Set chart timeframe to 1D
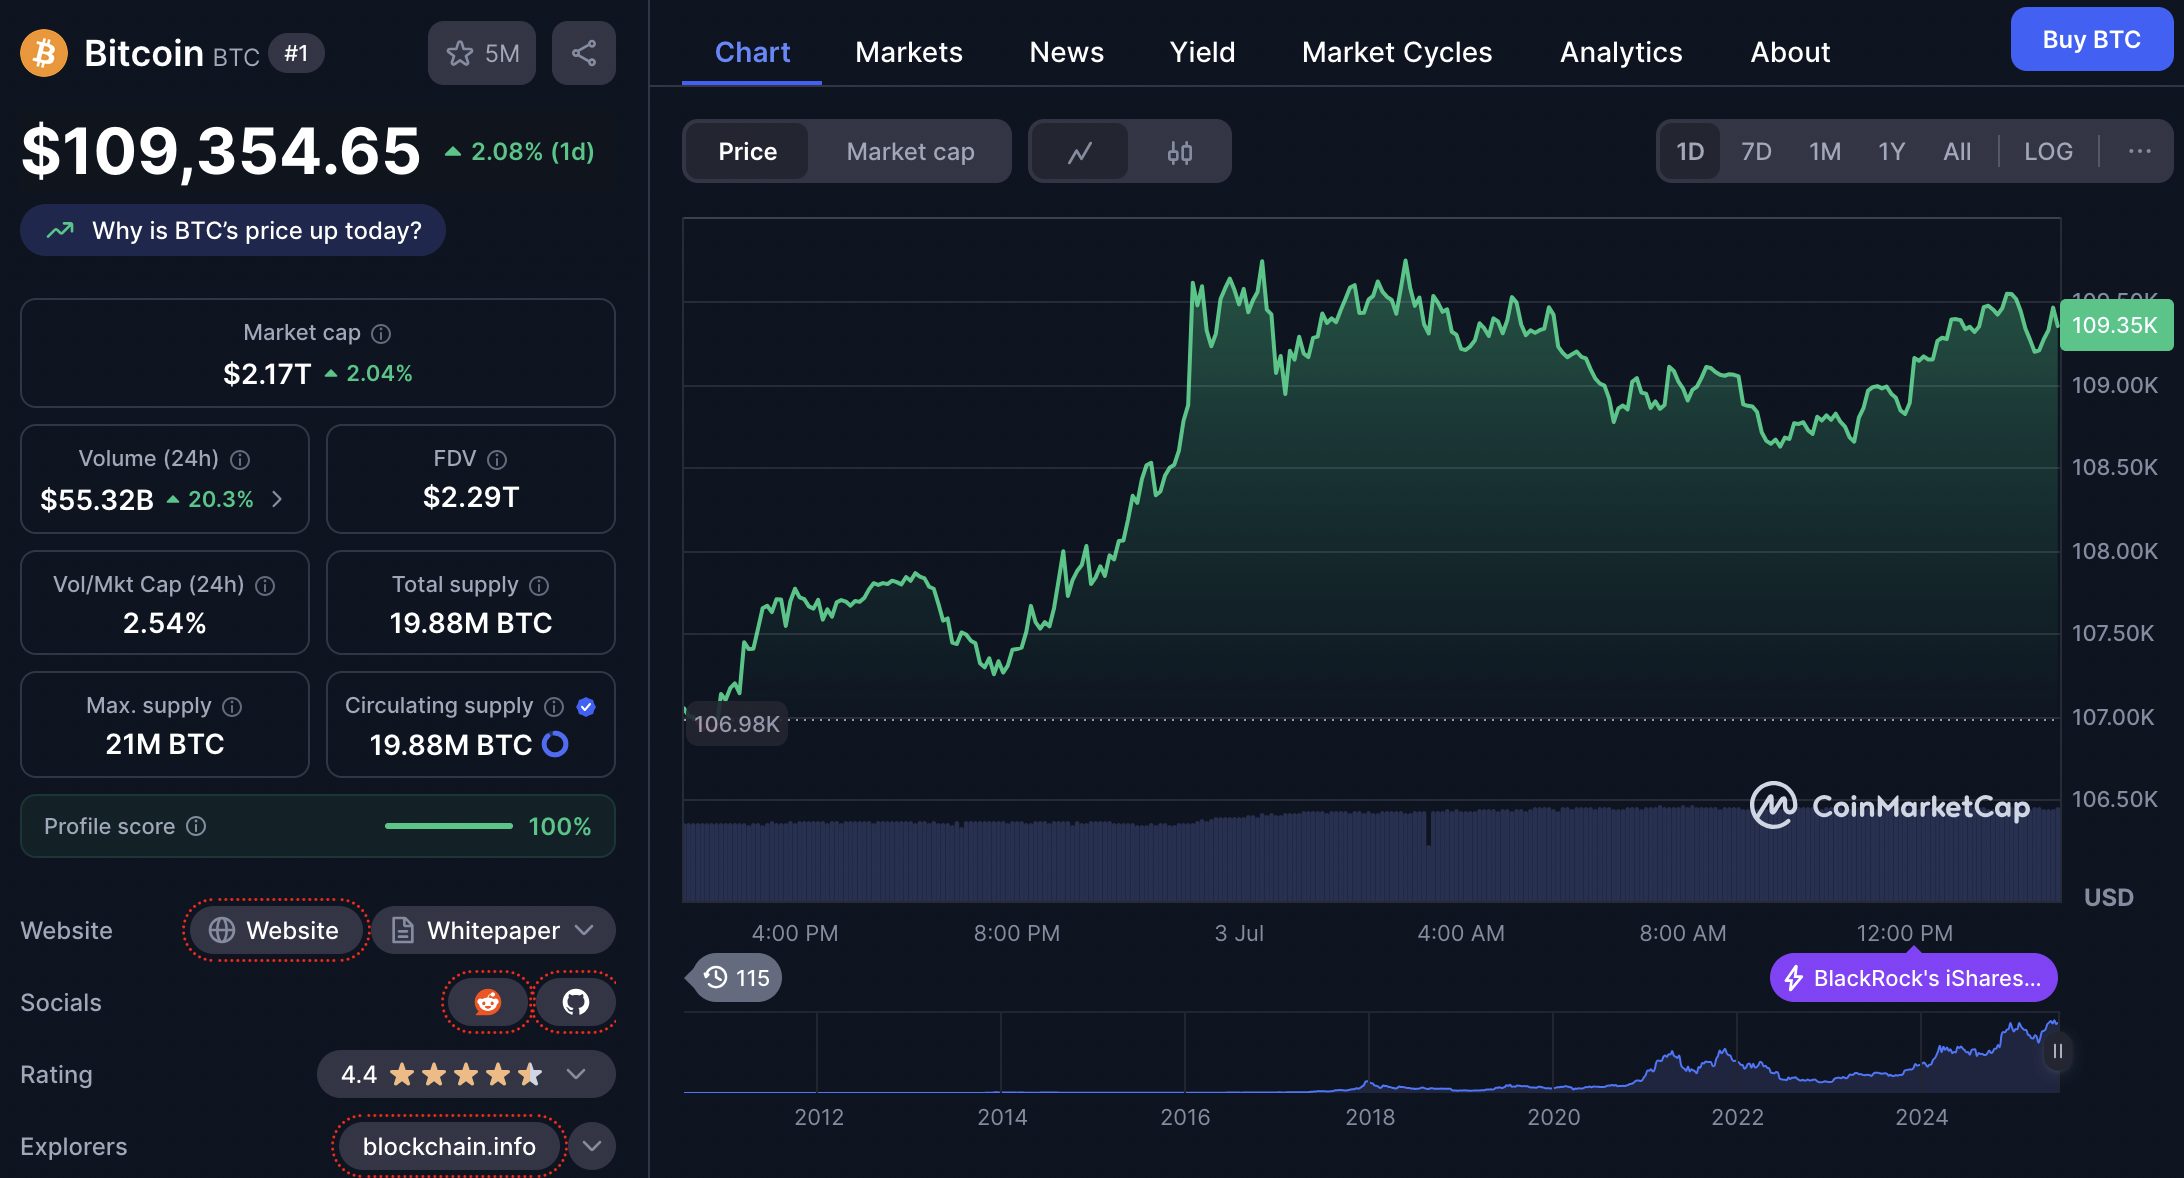2184x1178 pixels. pos(1690,151)
